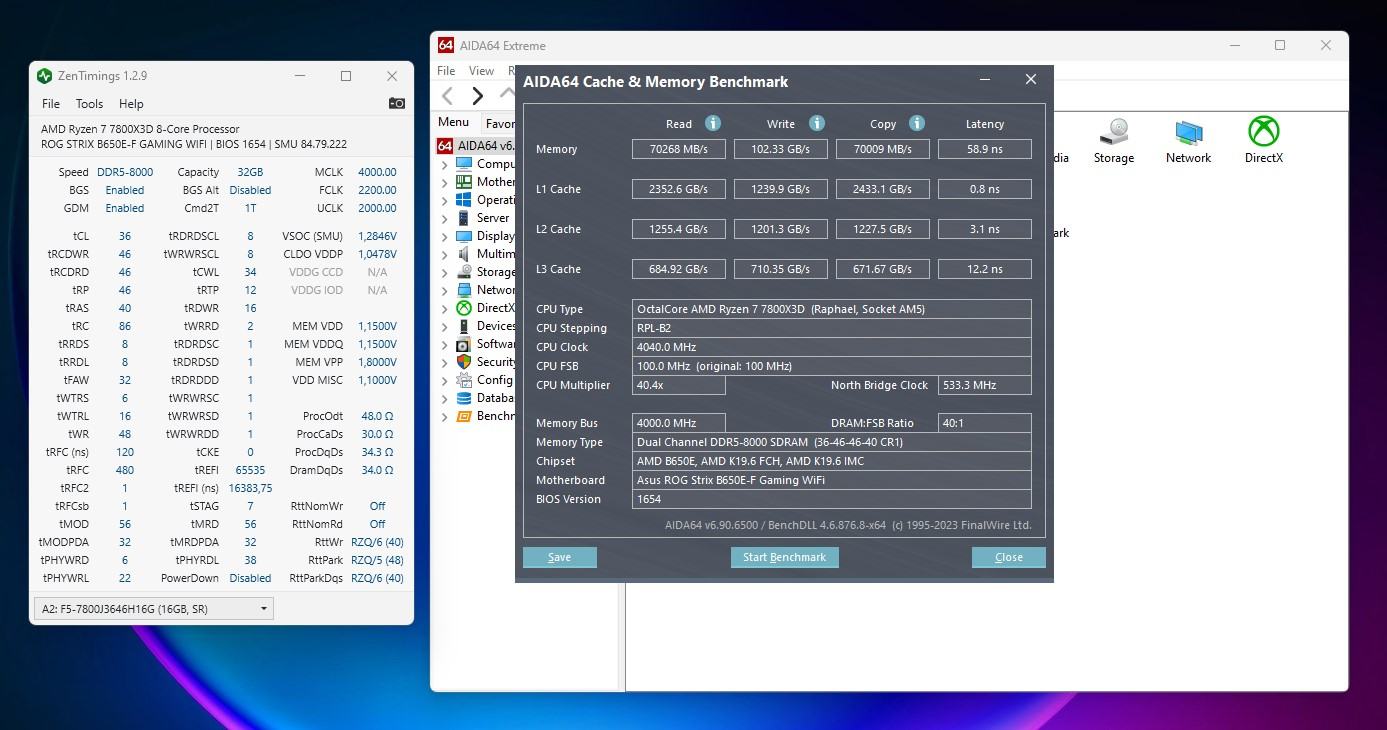Click the Benchmark tree icon
This screenshot has height=730, width=1387.
coord(464,416)
